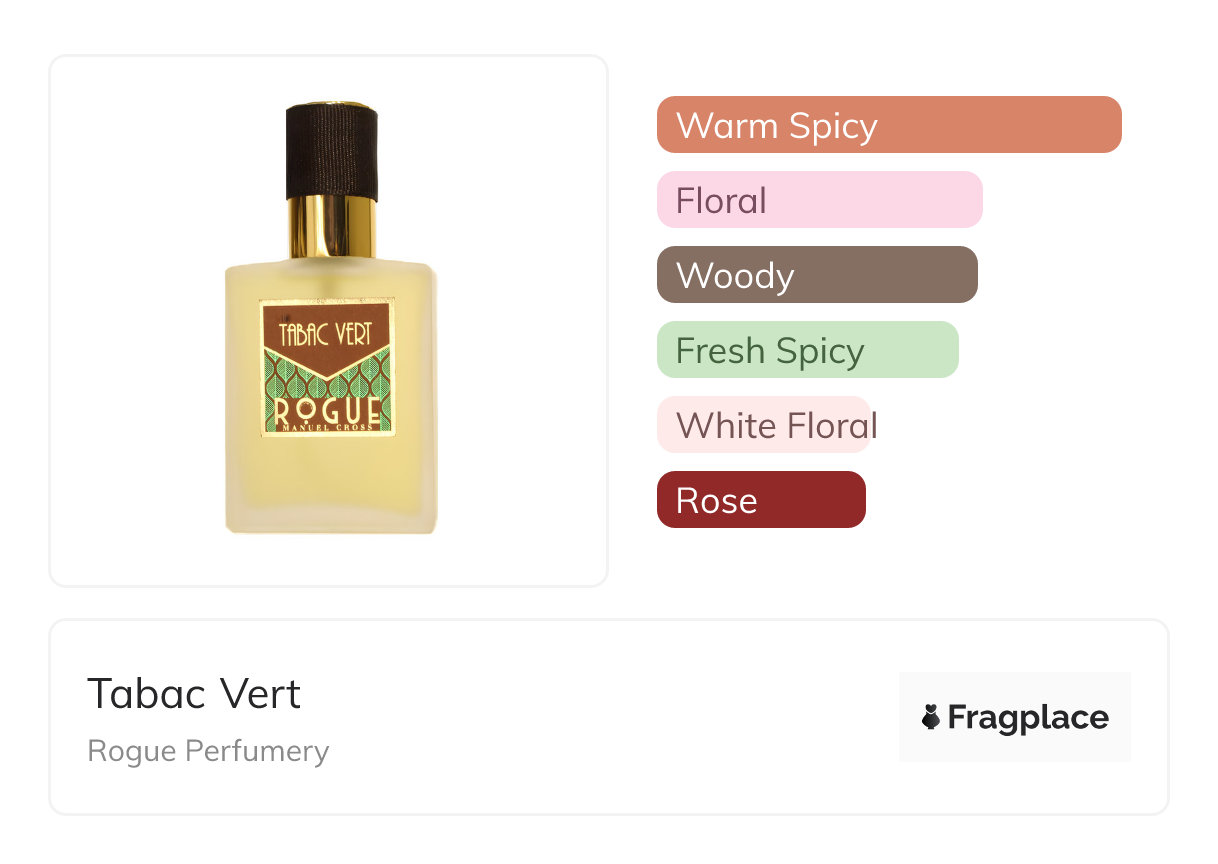Viewport: 1218px width, 864px height.
Task: Click the MANUEL CROSS text on label
Action: coord(327,428)
